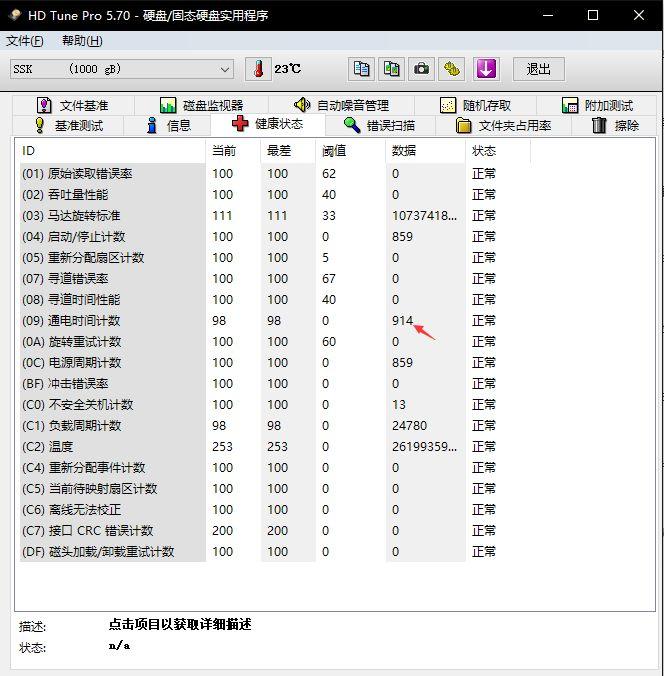This screenshot has width=664, height=676.
Task: Select the (C6) 离线无法校正 row
Action: click(275, 510)
